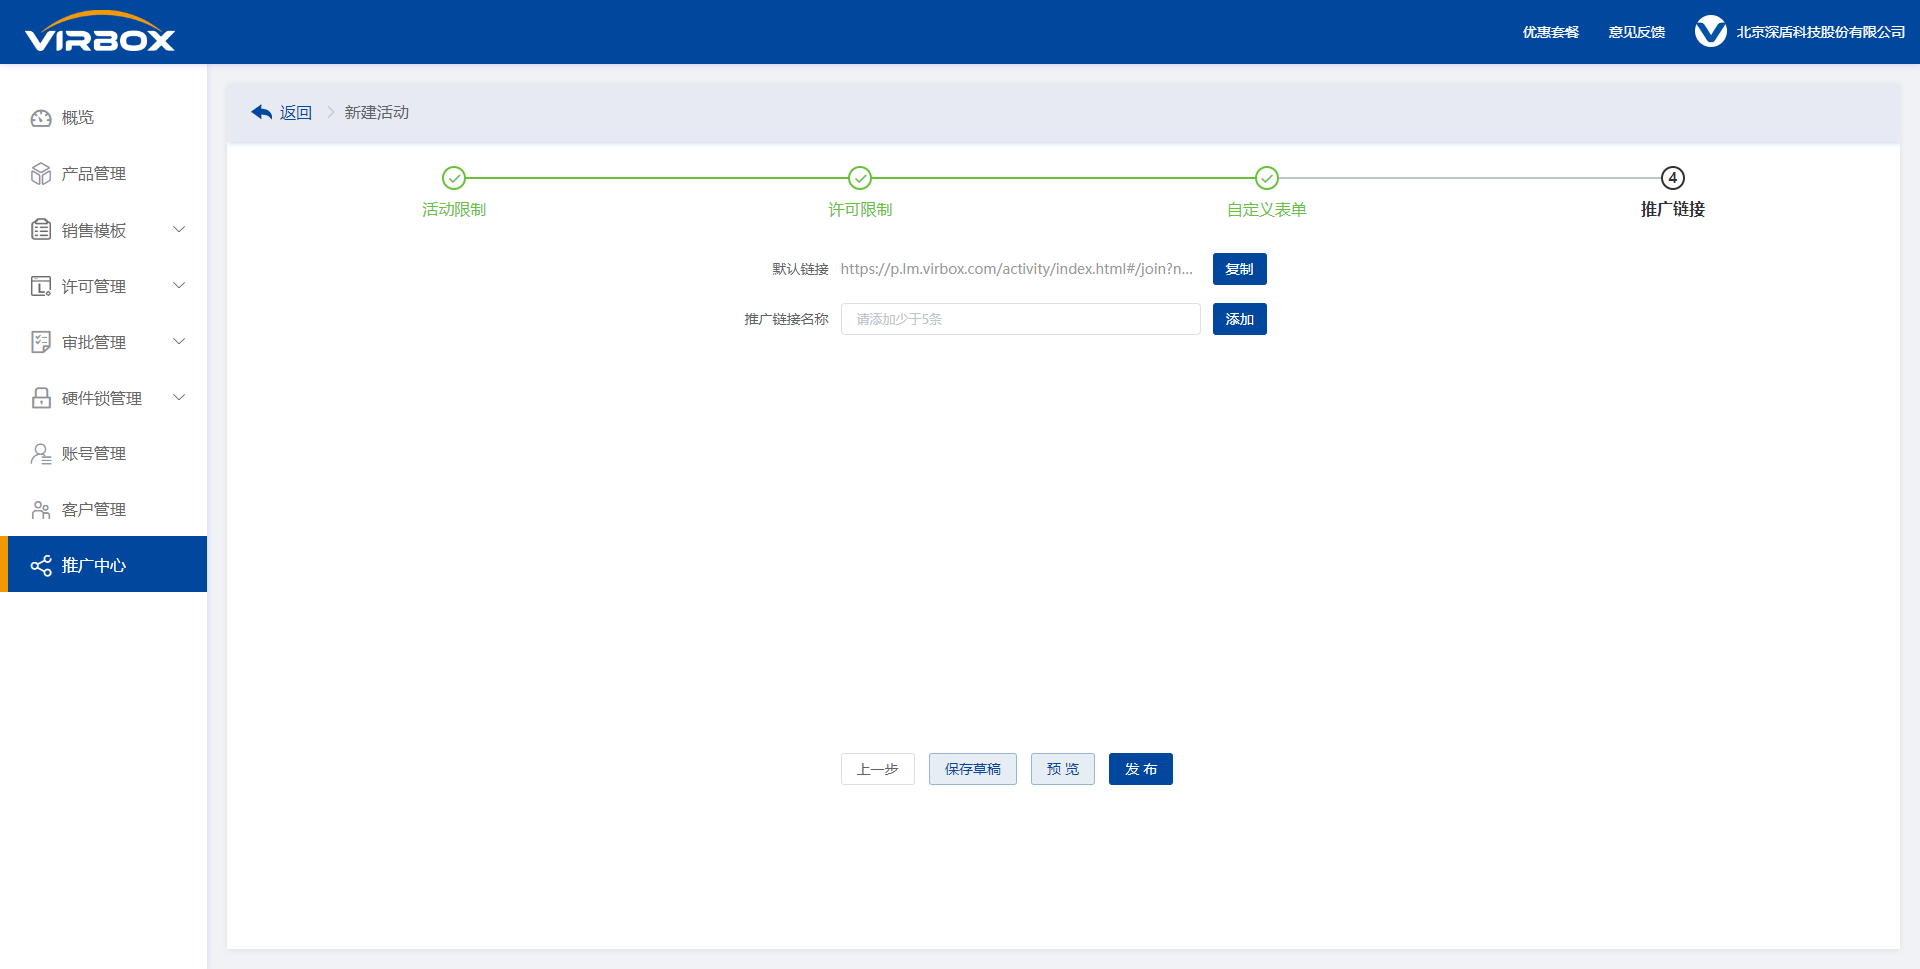Viewport: 1920px width, 969px height.
Task: Open 销售模板 menu item
Action: click(104, 230)
